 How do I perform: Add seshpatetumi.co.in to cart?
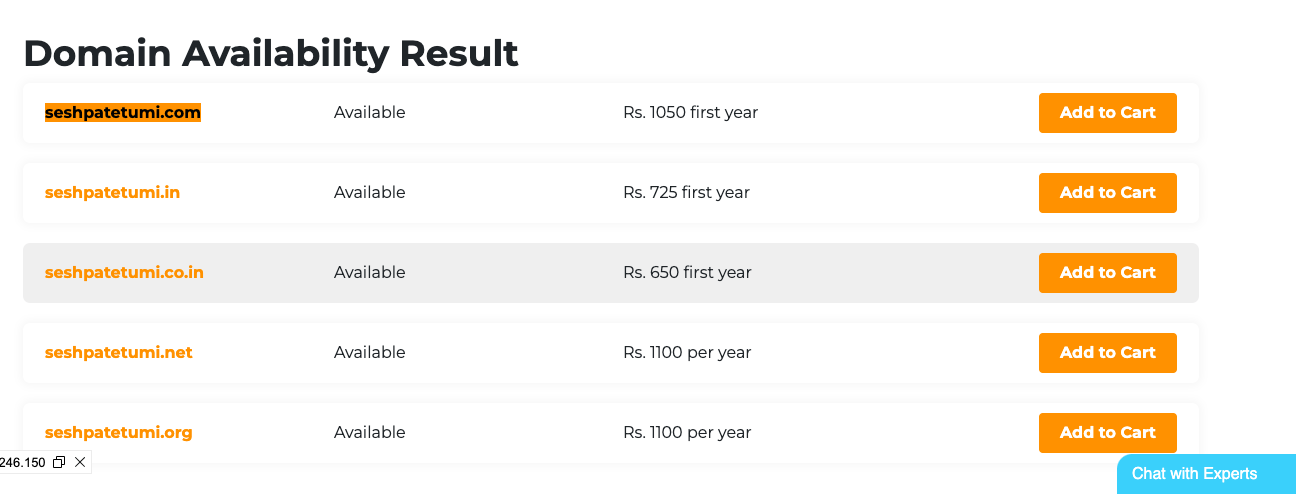coord(1107,273)
